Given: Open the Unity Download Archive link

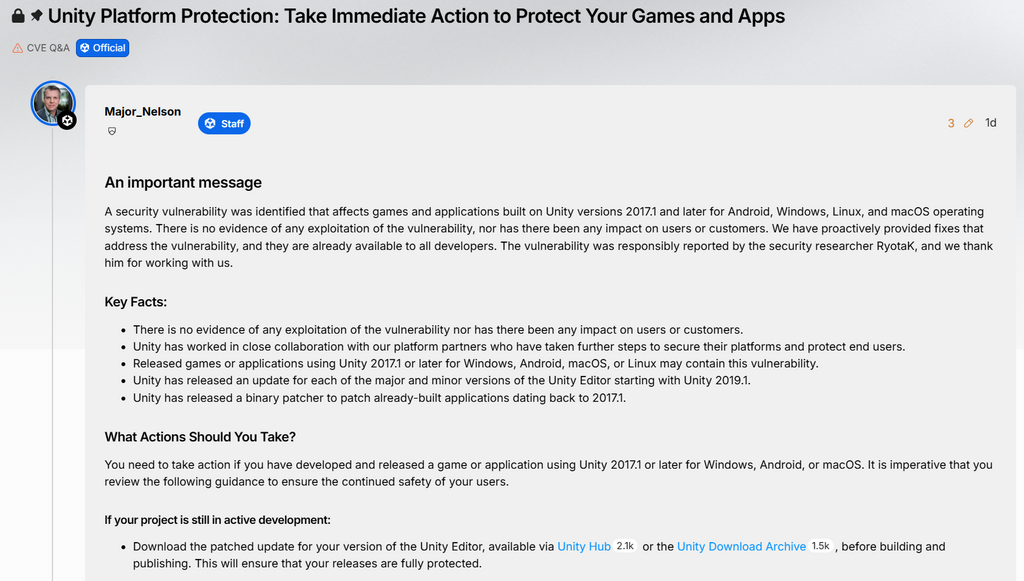Looking at the screenshot, I should (x=741, y=546).
